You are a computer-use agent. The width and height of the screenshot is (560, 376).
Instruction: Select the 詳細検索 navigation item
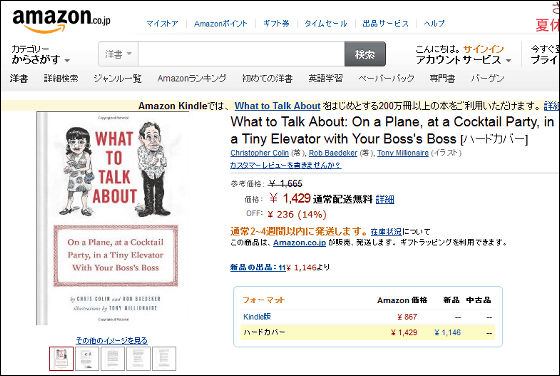[61, 78]
